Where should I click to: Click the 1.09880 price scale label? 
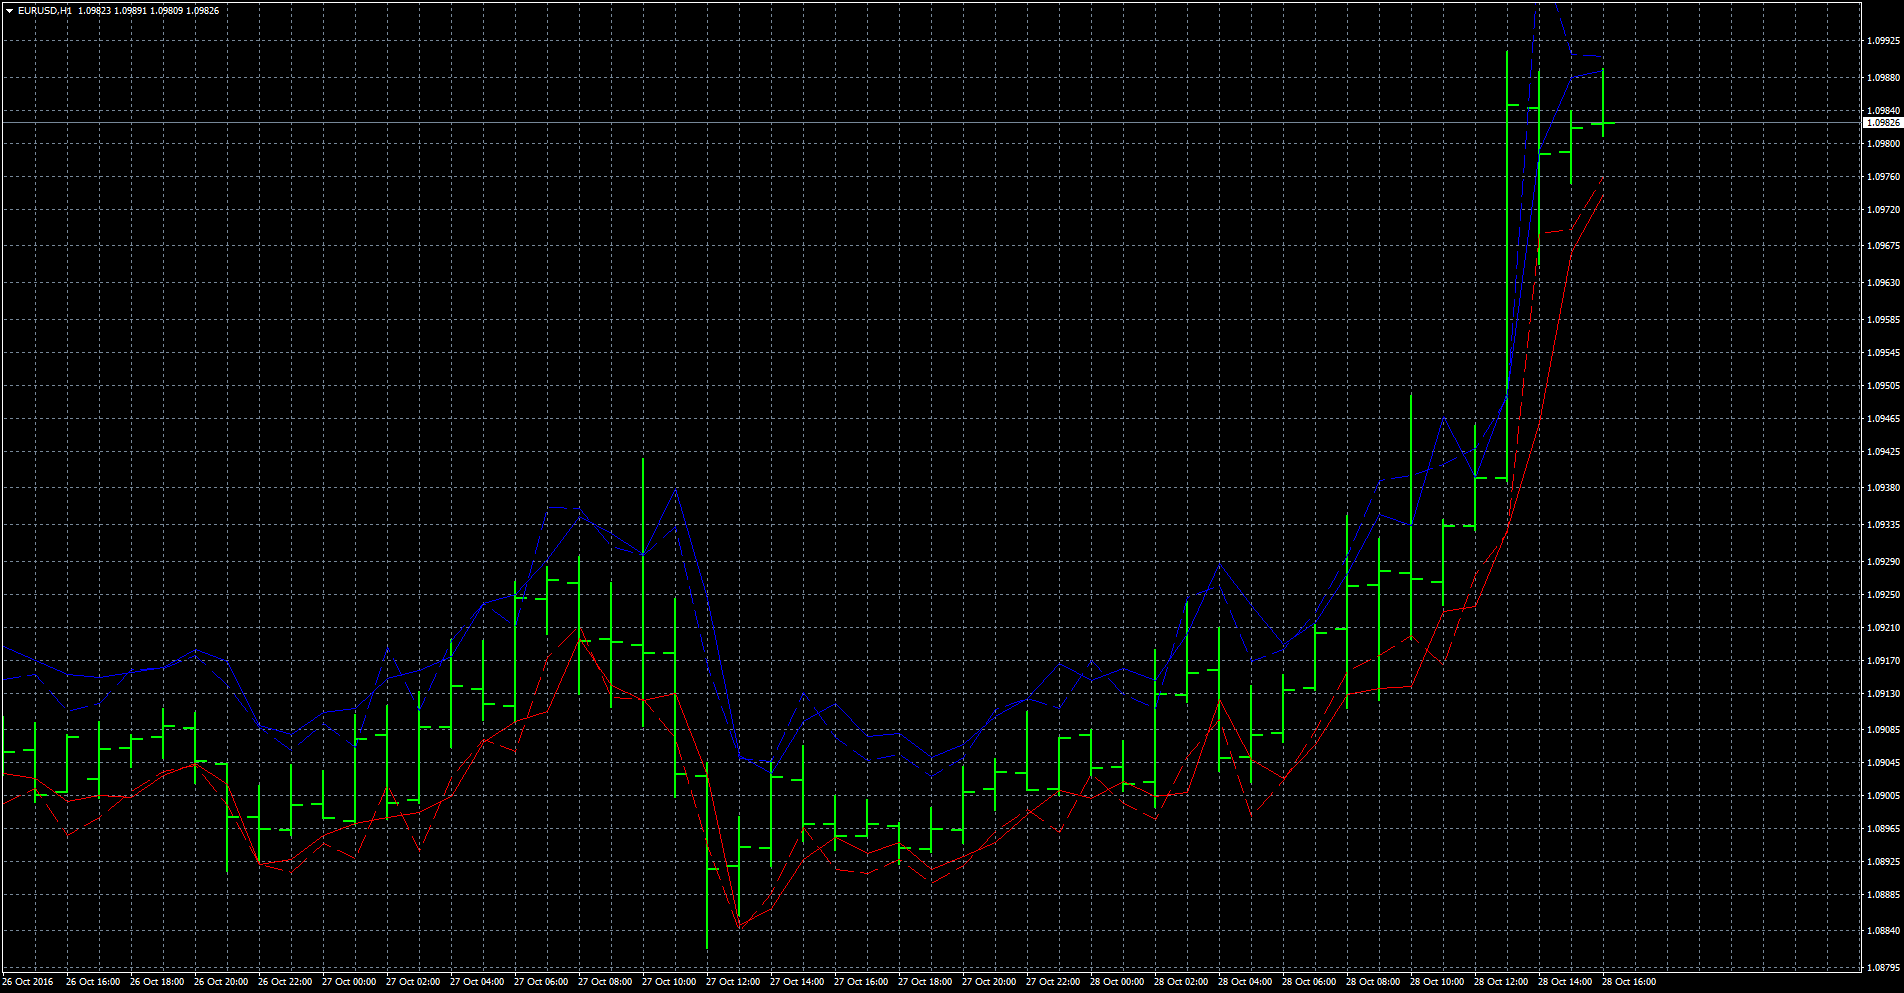[x=1883, y=78]
